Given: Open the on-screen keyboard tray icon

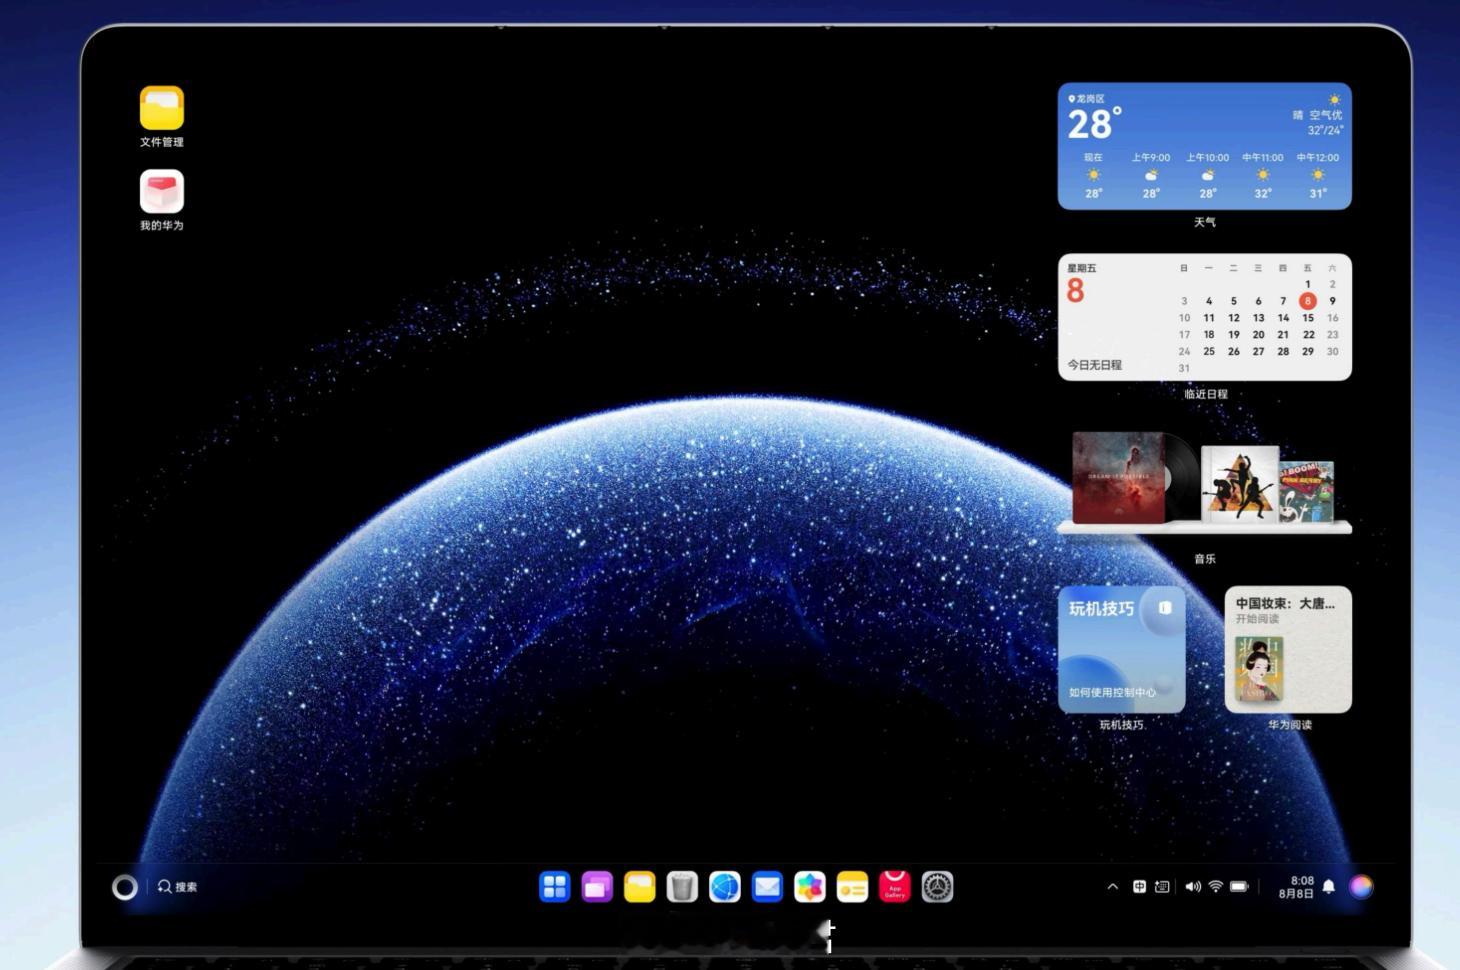Looking at the screenshot, I should coord(1162,887).
